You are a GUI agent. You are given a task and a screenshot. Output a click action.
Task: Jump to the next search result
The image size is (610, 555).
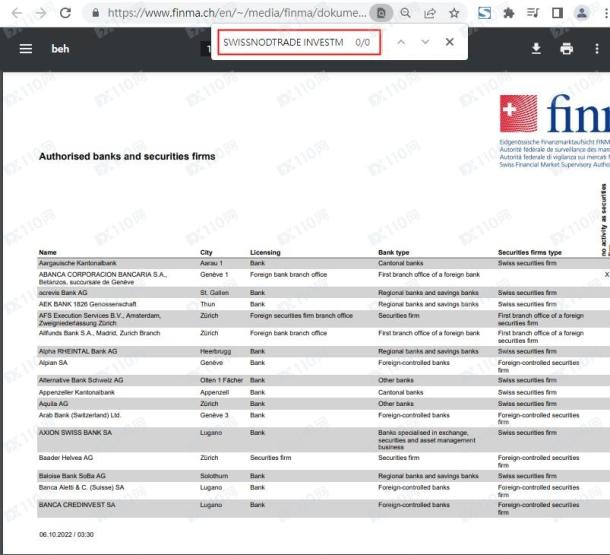pos(425,42)
